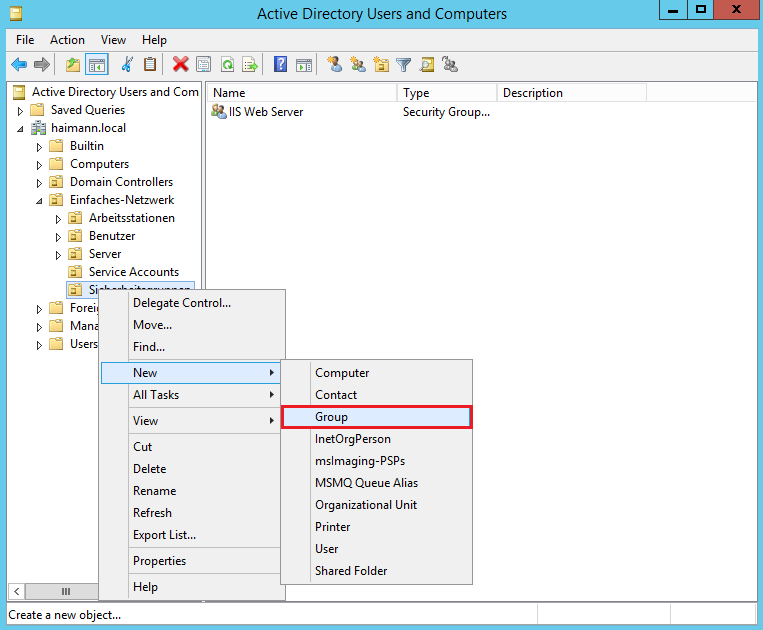Click the haimann.local domain icon
The height and width of the screenshot is (630, 763).
38,128
